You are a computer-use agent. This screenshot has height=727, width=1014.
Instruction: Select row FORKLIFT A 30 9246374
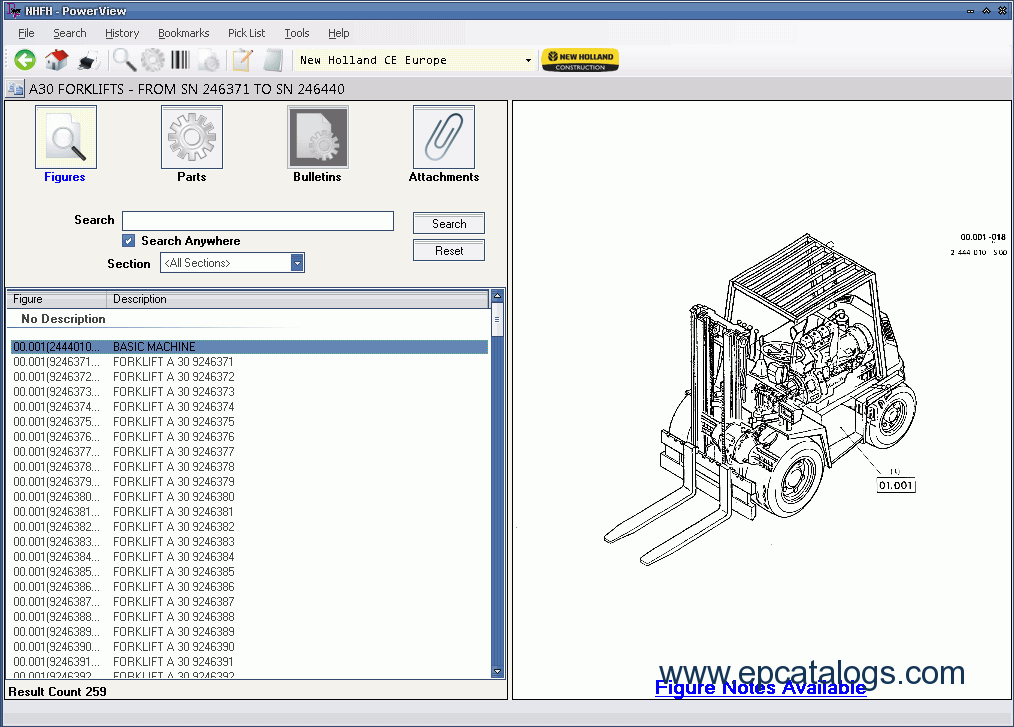pos(250,406)
